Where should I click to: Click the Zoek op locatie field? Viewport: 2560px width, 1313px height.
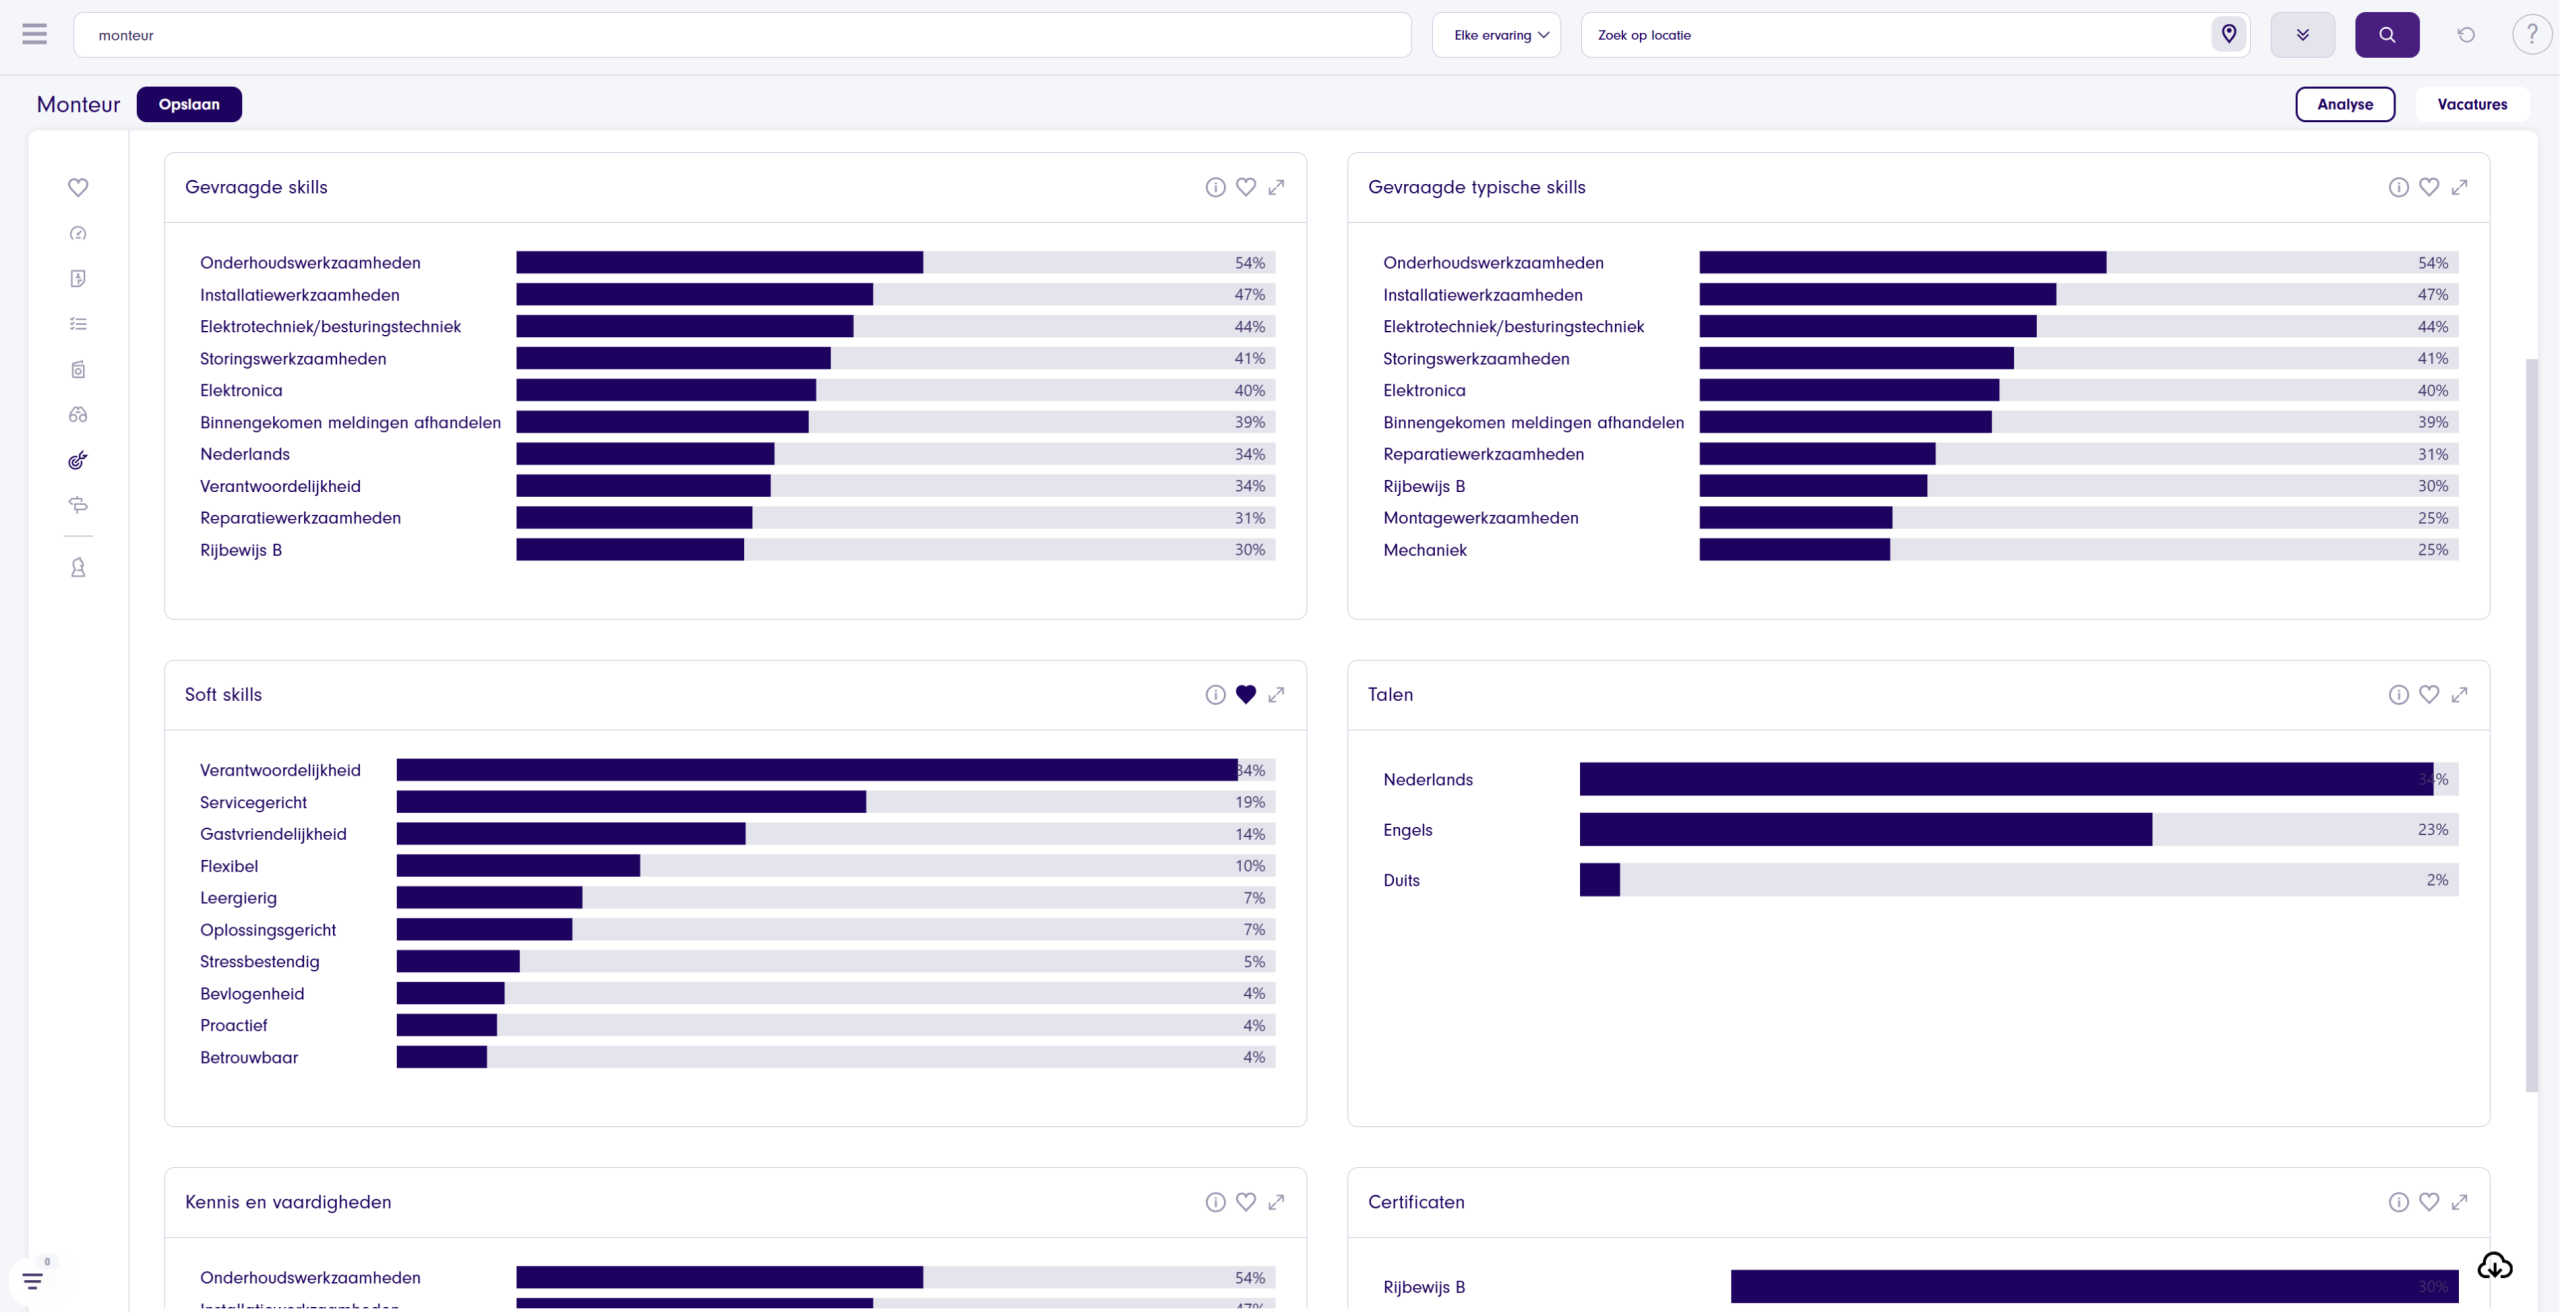[1895, 35]
